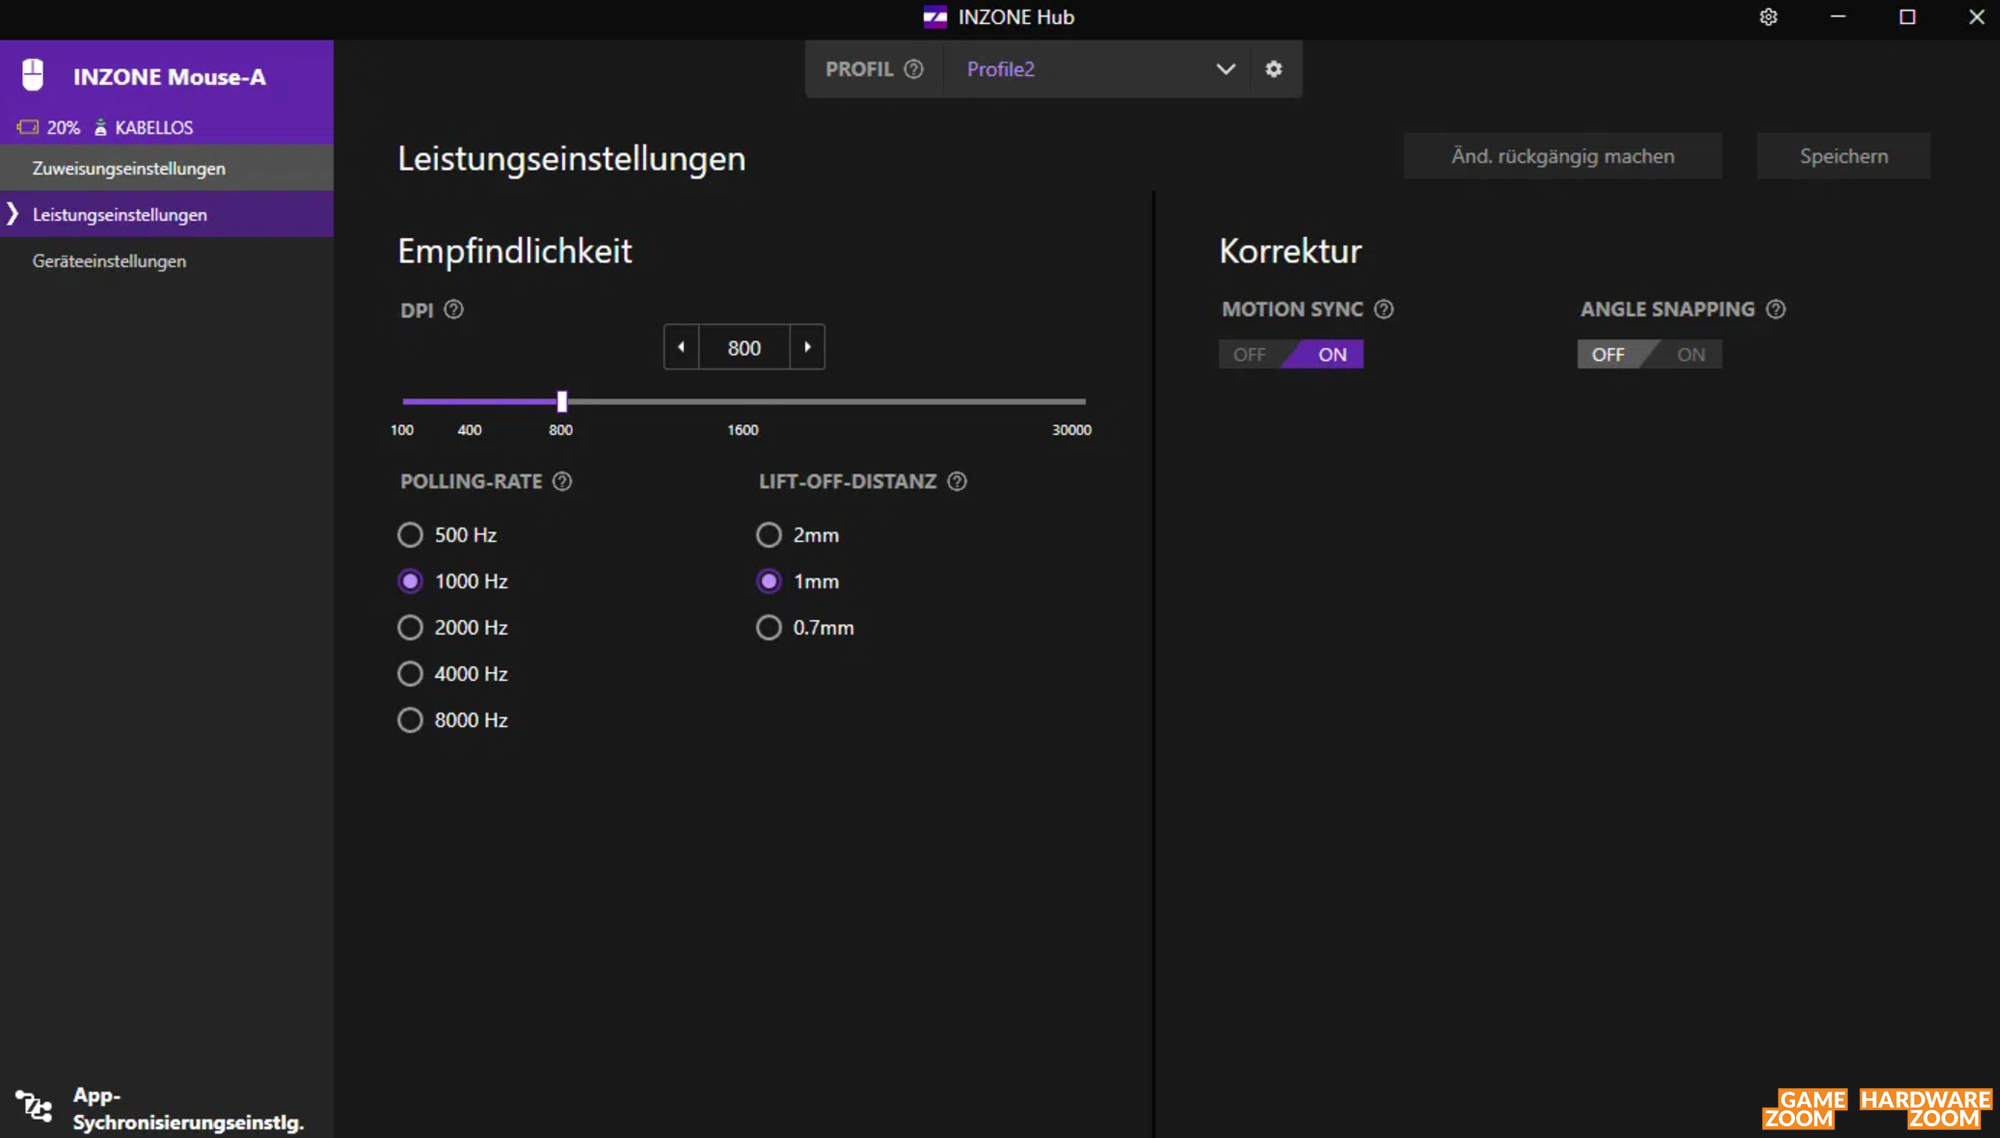Open the INZONE Hub settings gear in title bar

[x=1768, y=17]
